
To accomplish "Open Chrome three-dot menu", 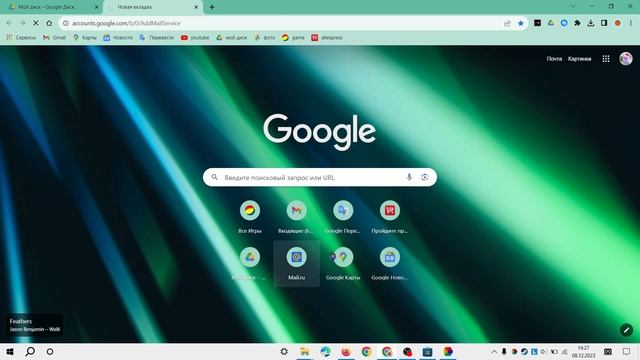I will pyautogui.click(x=631, y=23).
